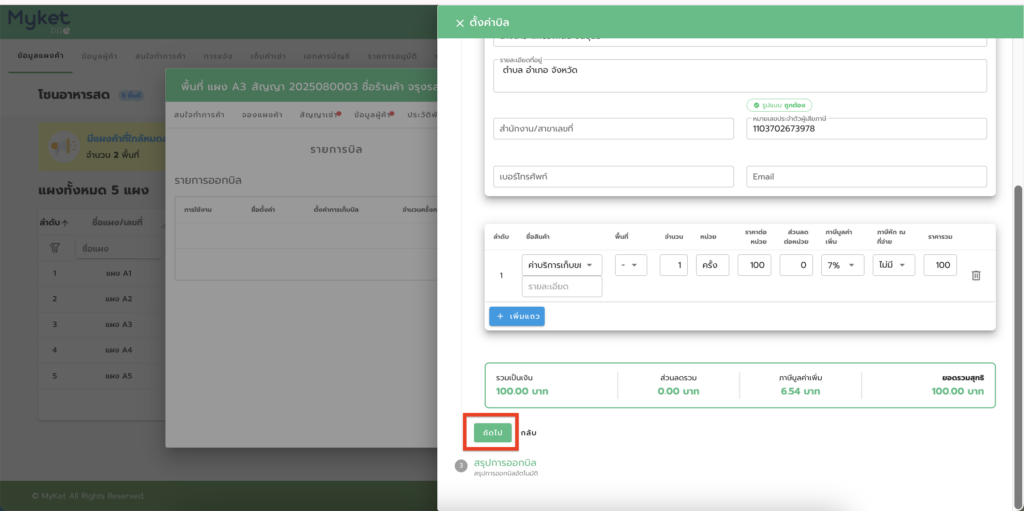
Task: Click the จำนวน quantity field showing 1
Action: [673, 265]
